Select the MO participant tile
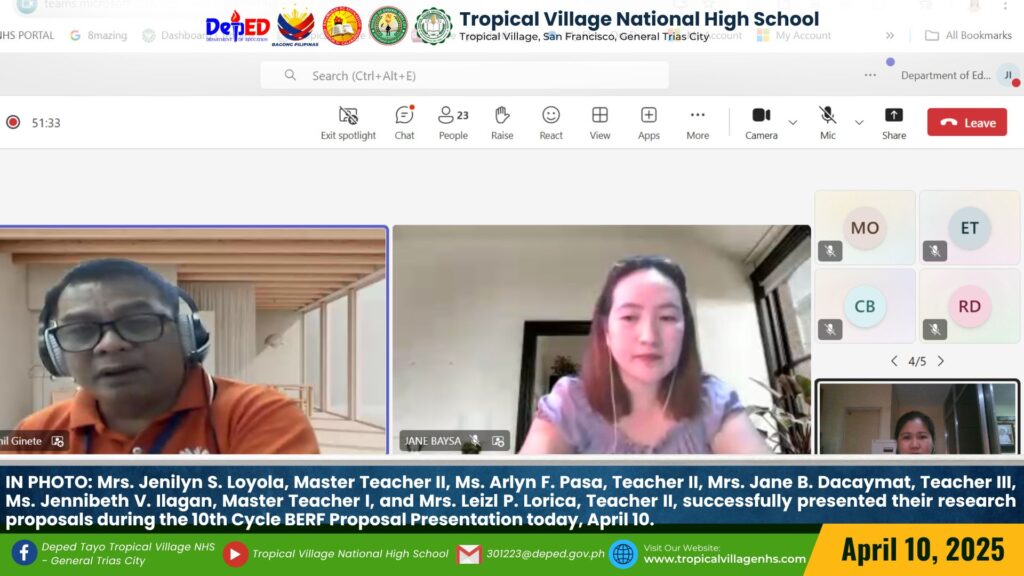This screenshot has height=576, width=1024. coord(865,228)
